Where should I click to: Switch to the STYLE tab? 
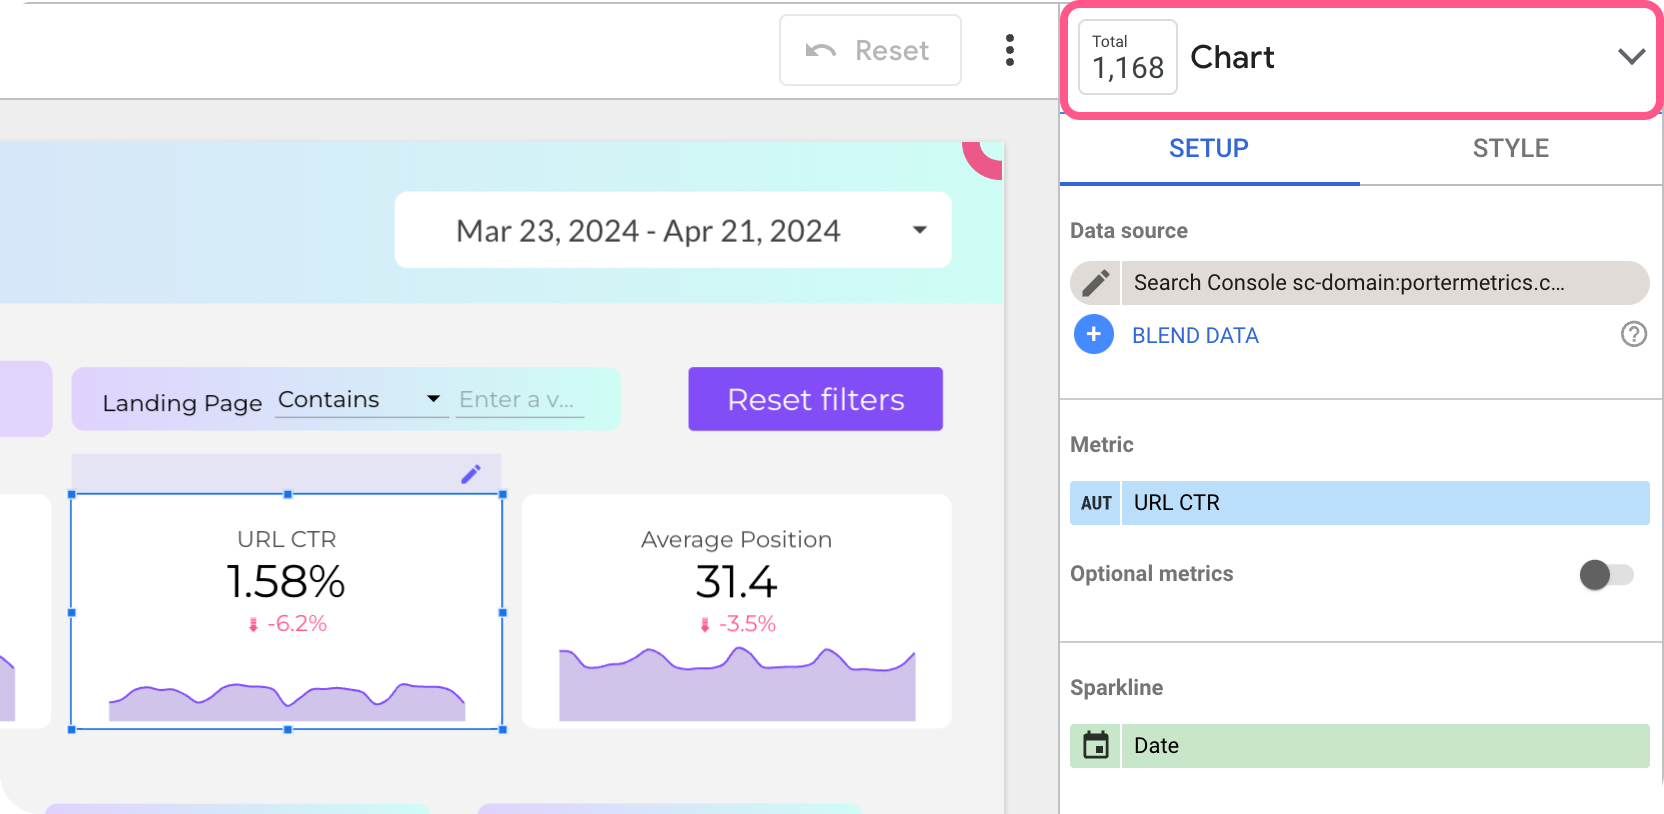coord(1510,148)
